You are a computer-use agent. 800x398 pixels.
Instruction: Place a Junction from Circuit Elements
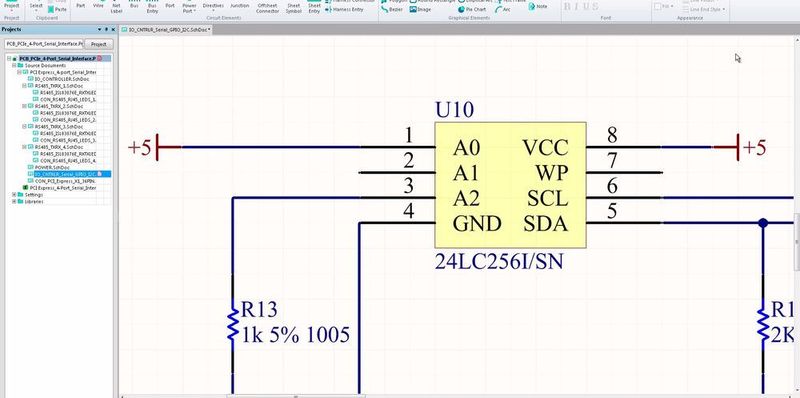(240, 6)
